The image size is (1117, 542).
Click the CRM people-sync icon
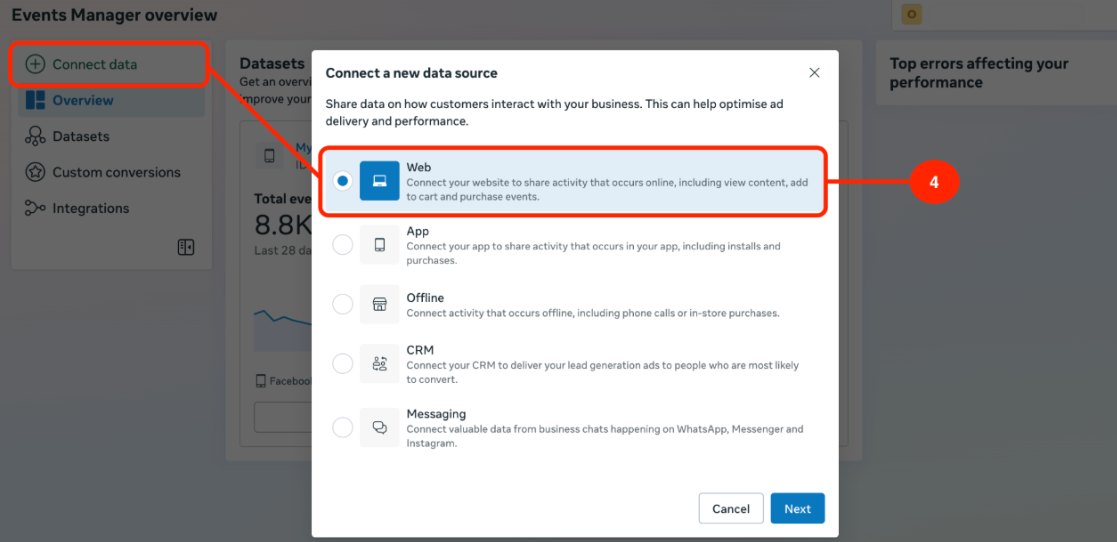pos(380,364)
